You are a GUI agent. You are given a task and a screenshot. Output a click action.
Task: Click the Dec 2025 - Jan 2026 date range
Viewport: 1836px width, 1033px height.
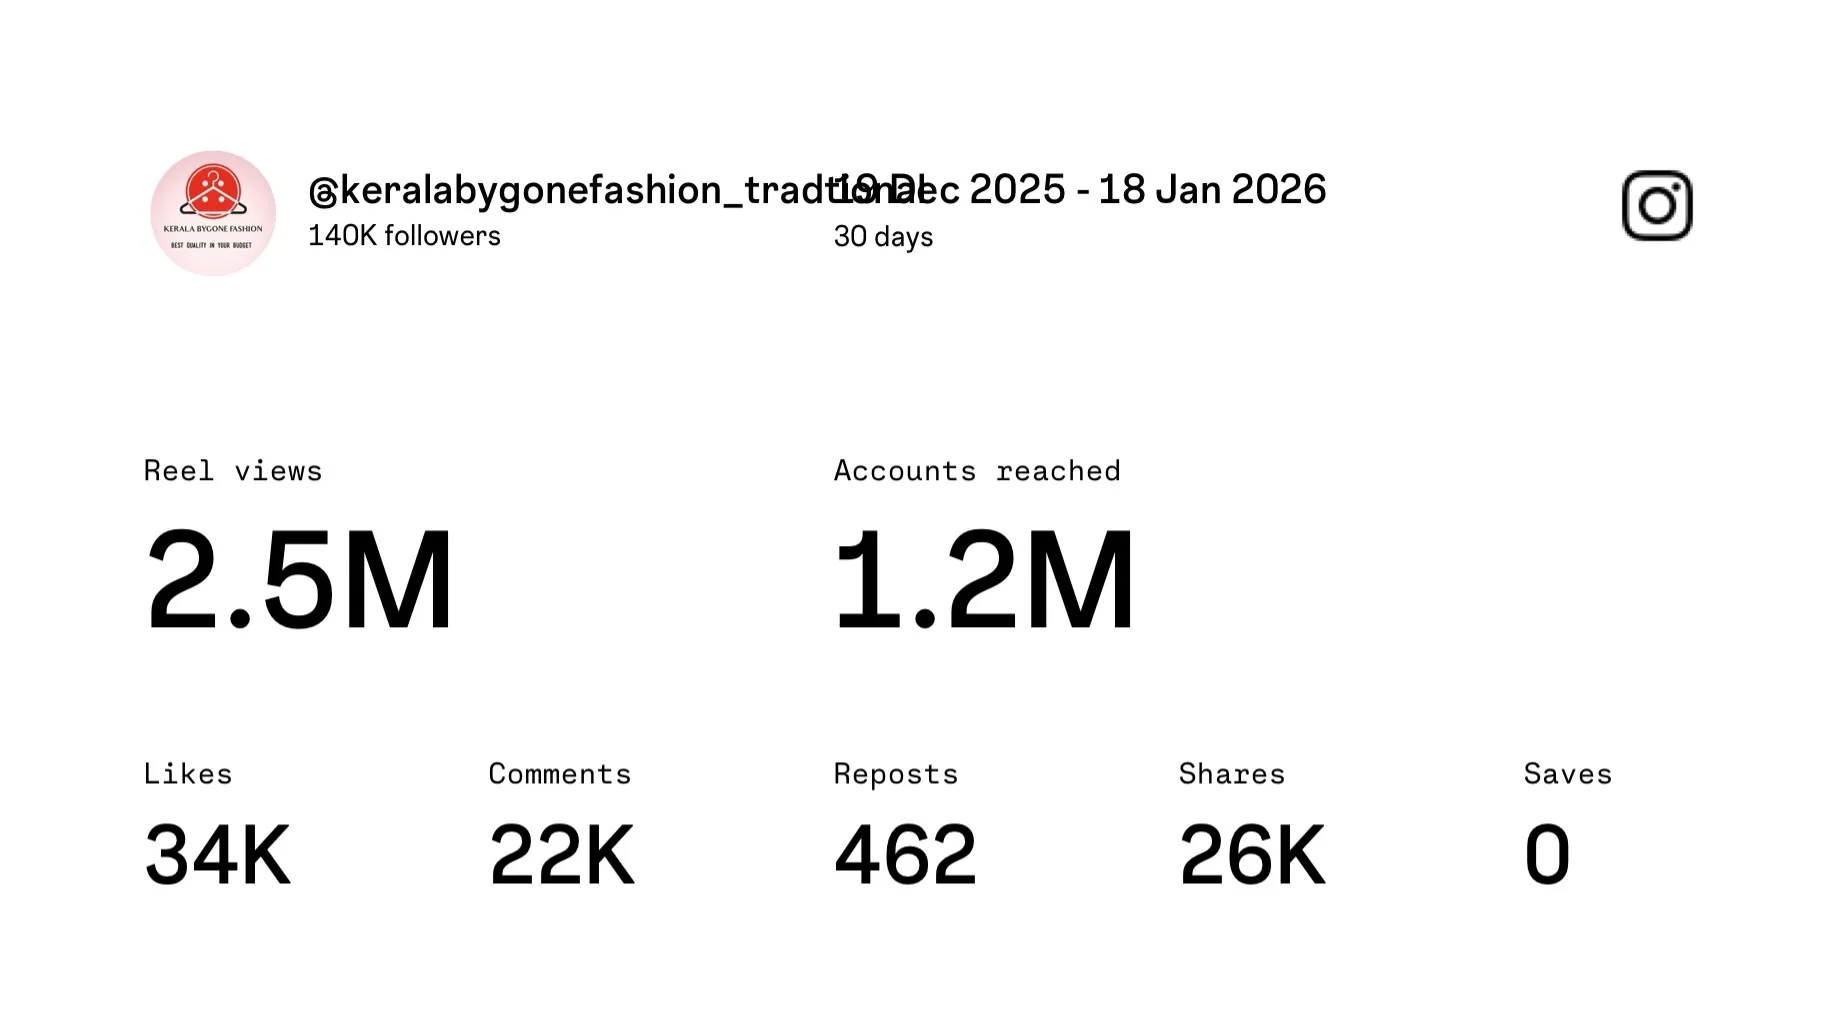(x=1150, y=190)
